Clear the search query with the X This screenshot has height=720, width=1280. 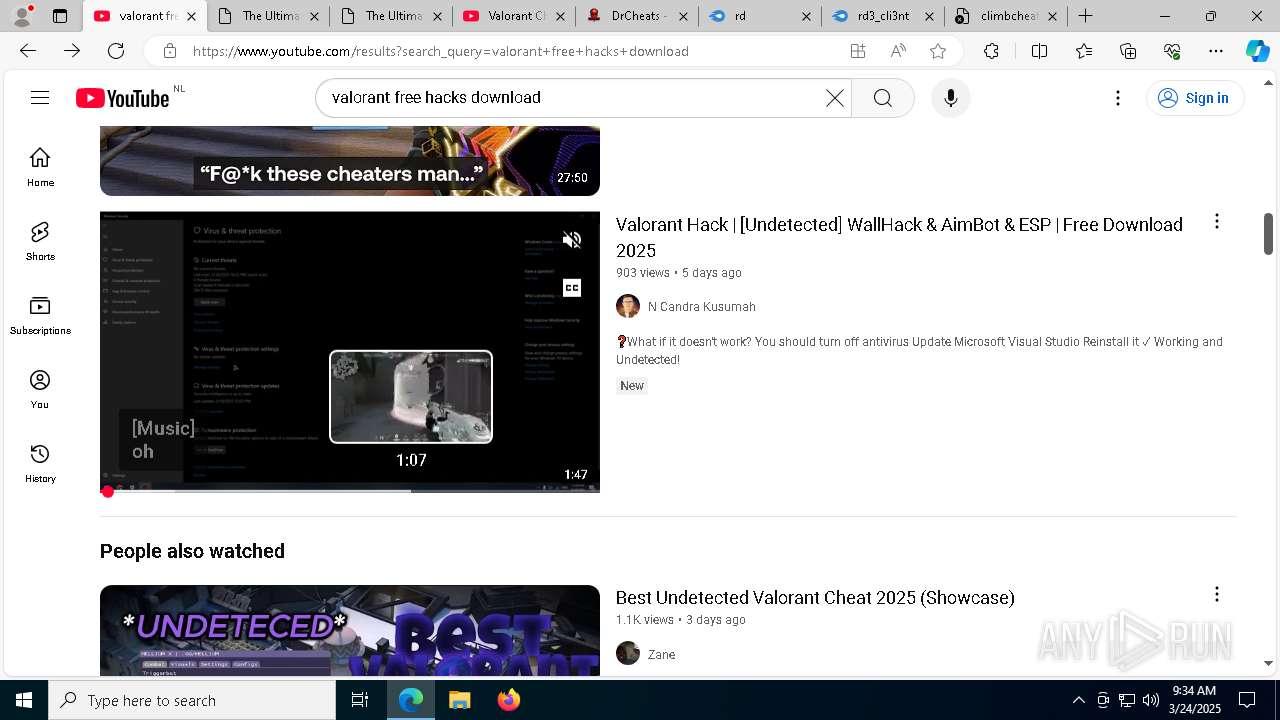(x=835, y=98)
